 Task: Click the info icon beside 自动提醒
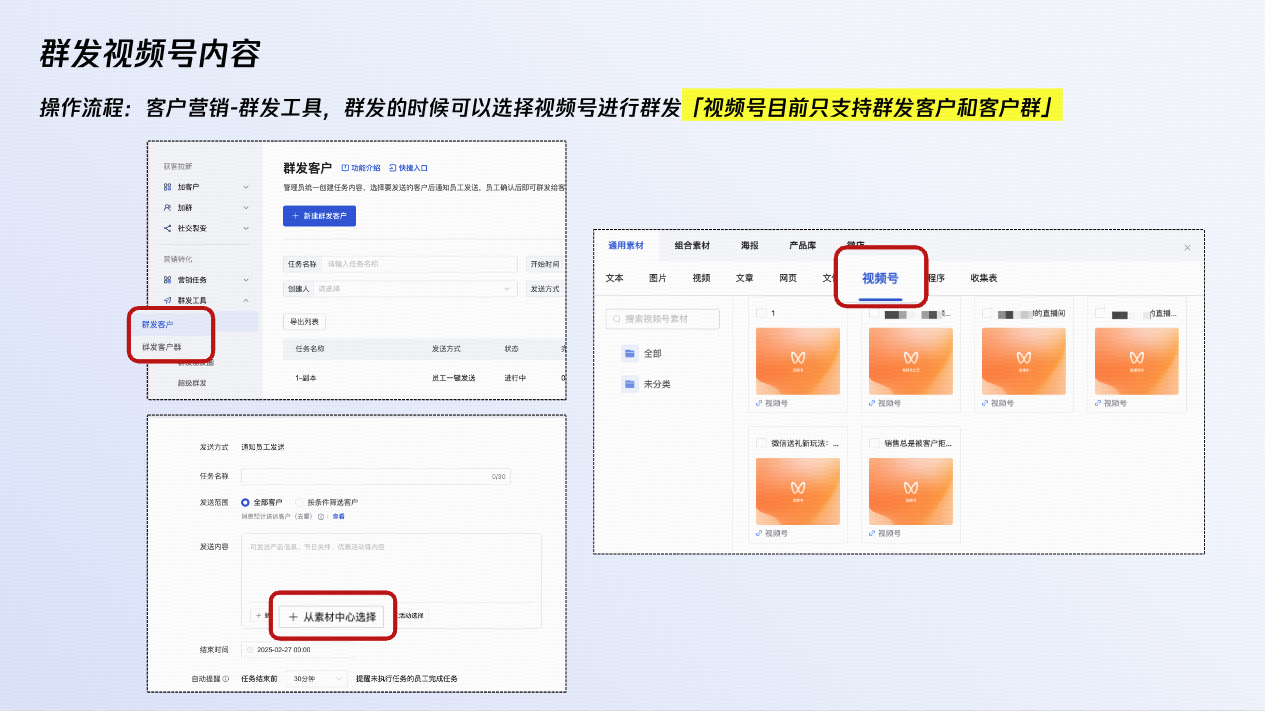225,678
